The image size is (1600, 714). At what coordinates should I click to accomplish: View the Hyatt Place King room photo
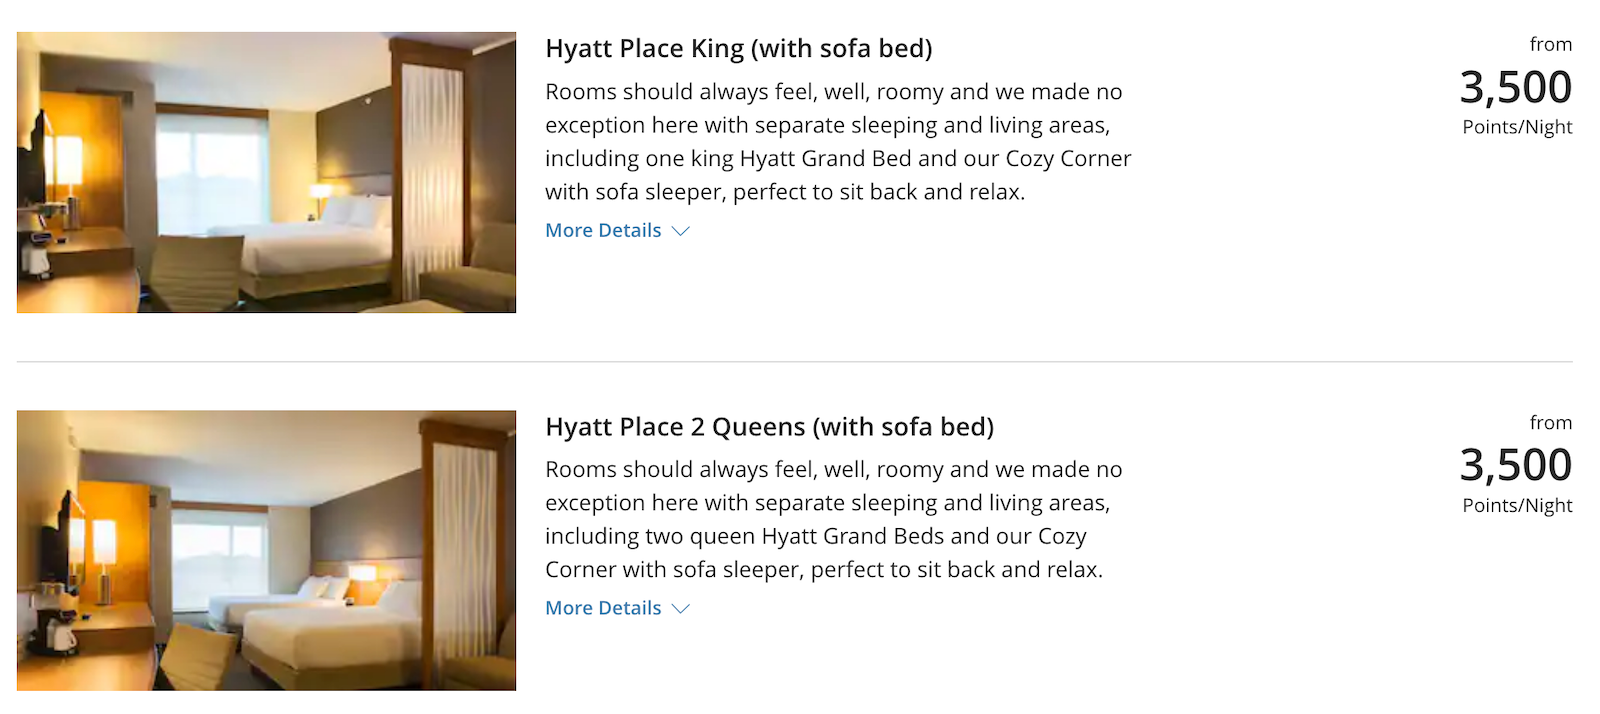(x=265, y=171)
